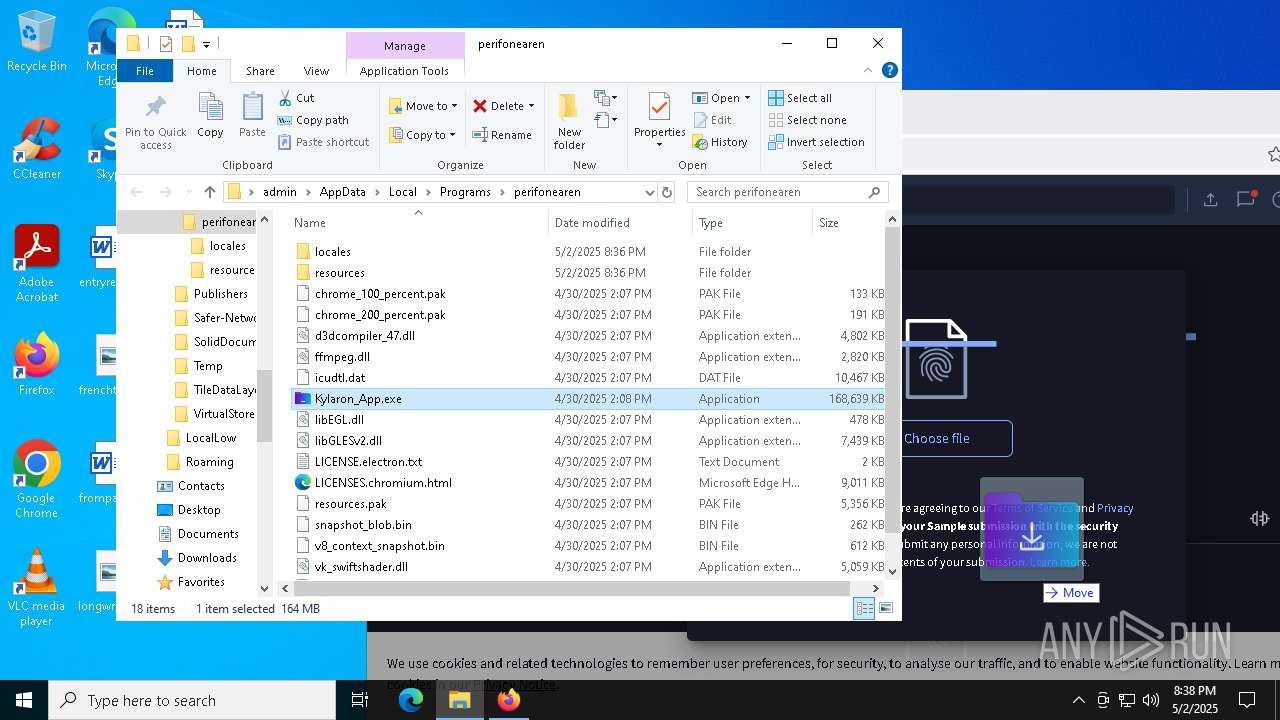Click Select none

807,120
